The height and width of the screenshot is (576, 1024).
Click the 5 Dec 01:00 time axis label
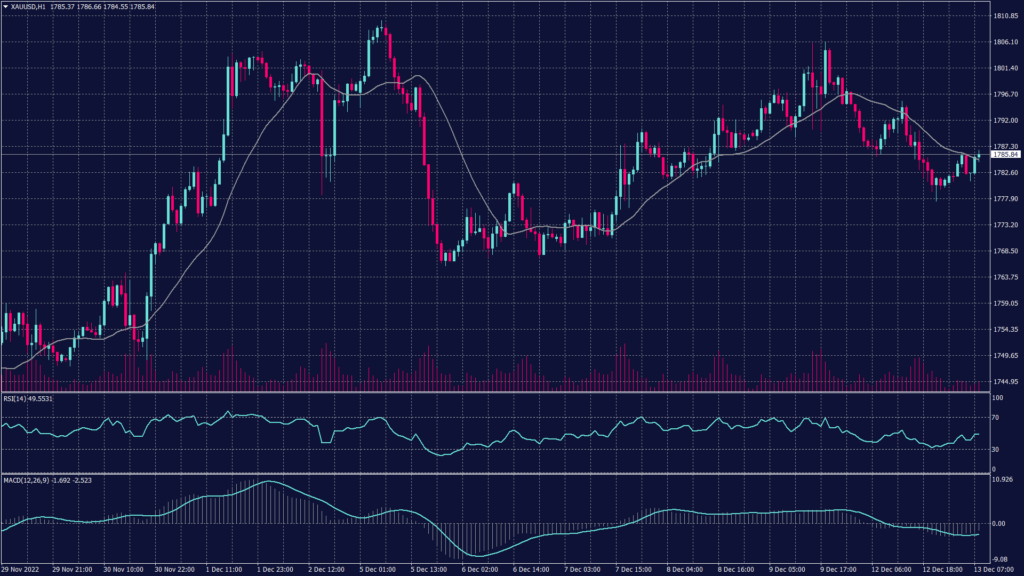(376, 570)
